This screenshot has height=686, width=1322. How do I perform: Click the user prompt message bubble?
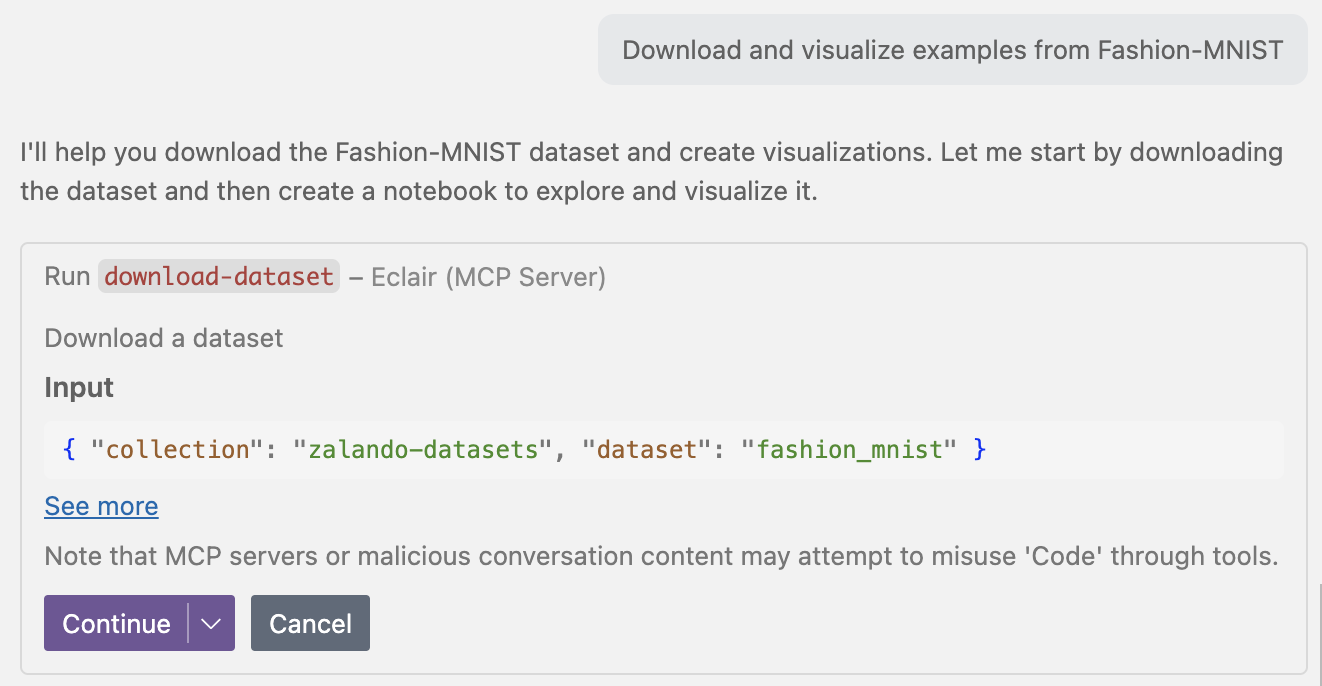(952, 50)
